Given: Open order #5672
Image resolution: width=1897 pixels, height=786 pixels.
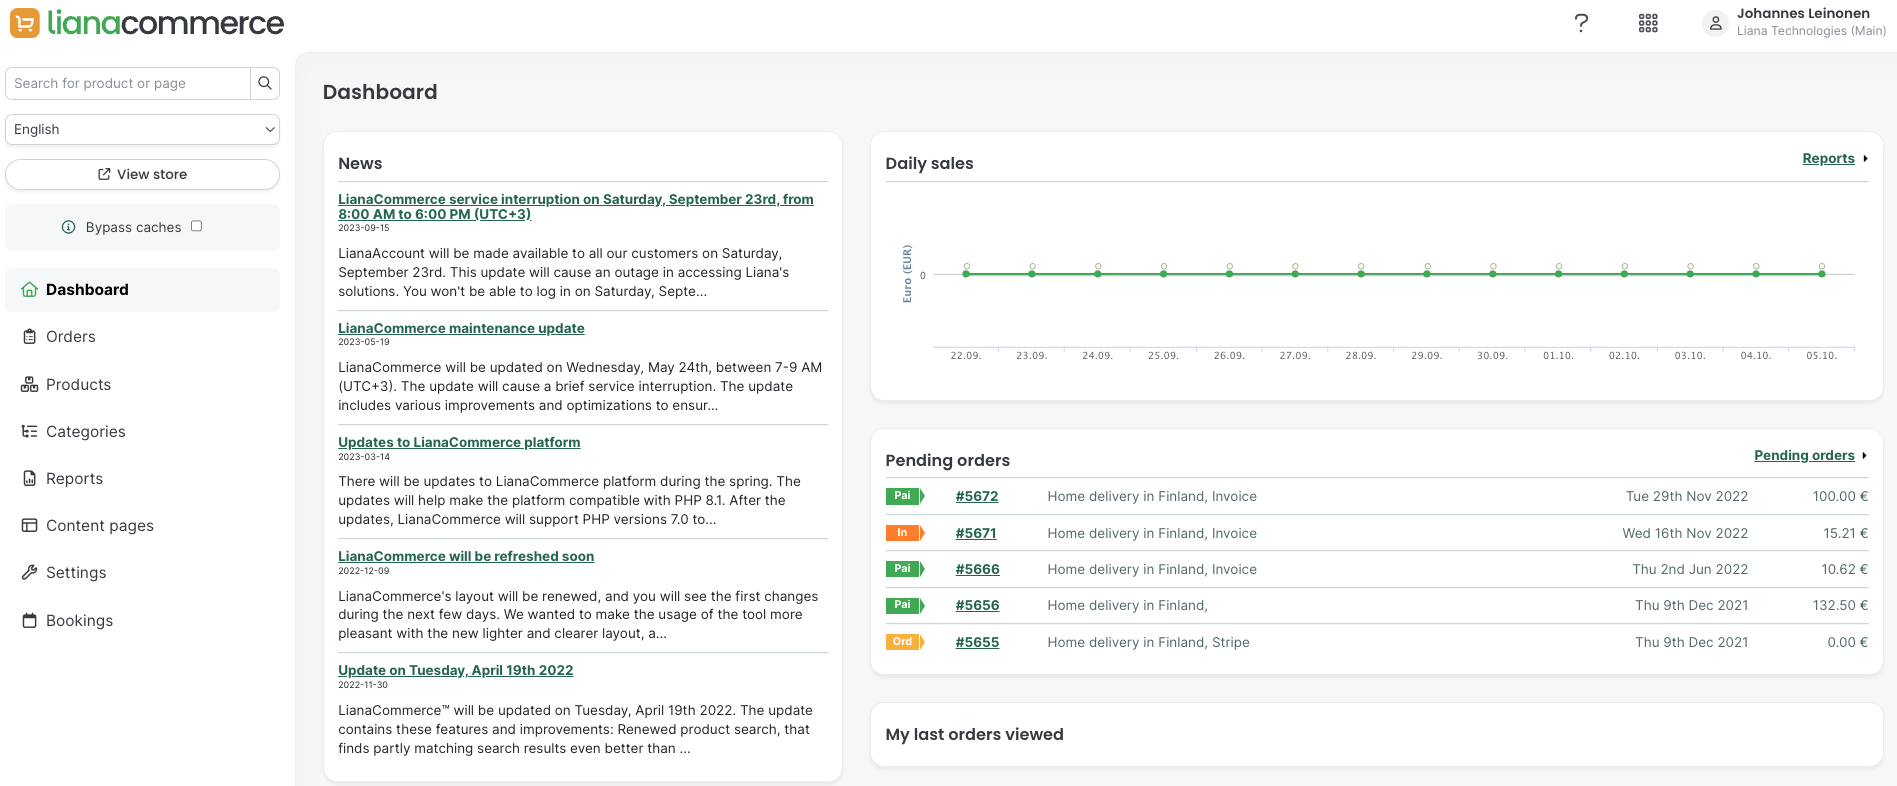Looking at the screenshot, I should click(x=977, y=496).
